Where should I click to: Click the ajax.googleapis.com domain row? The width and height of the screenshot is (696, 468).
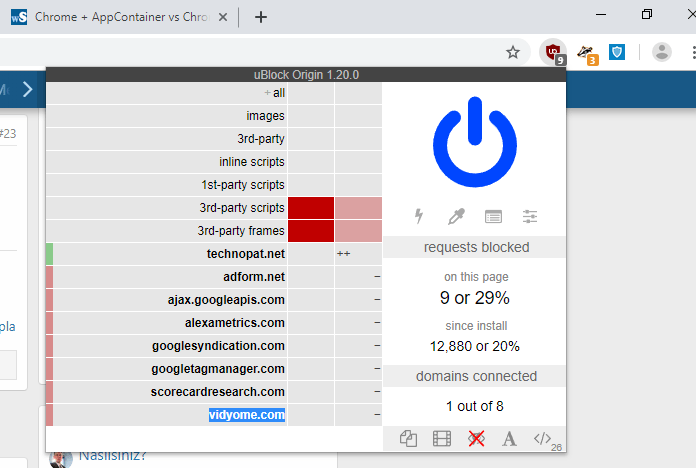167,300
